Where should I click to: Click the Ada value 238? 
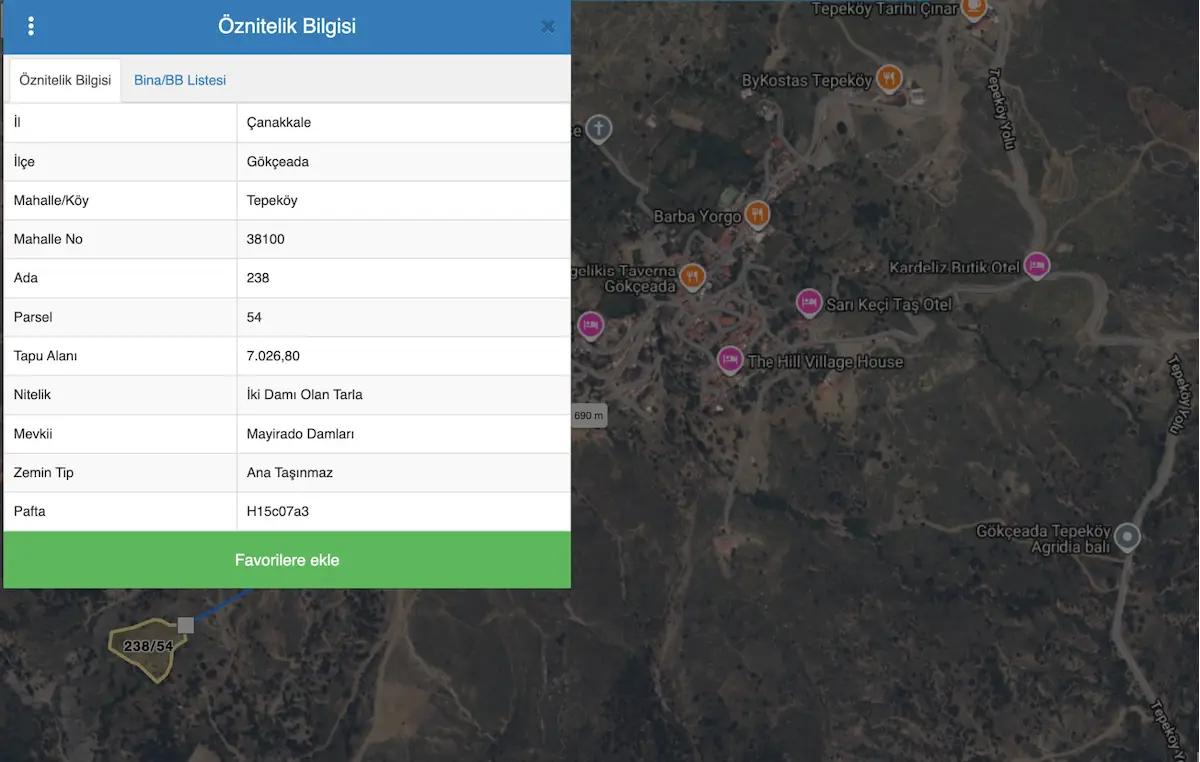(x=258, y=278)
